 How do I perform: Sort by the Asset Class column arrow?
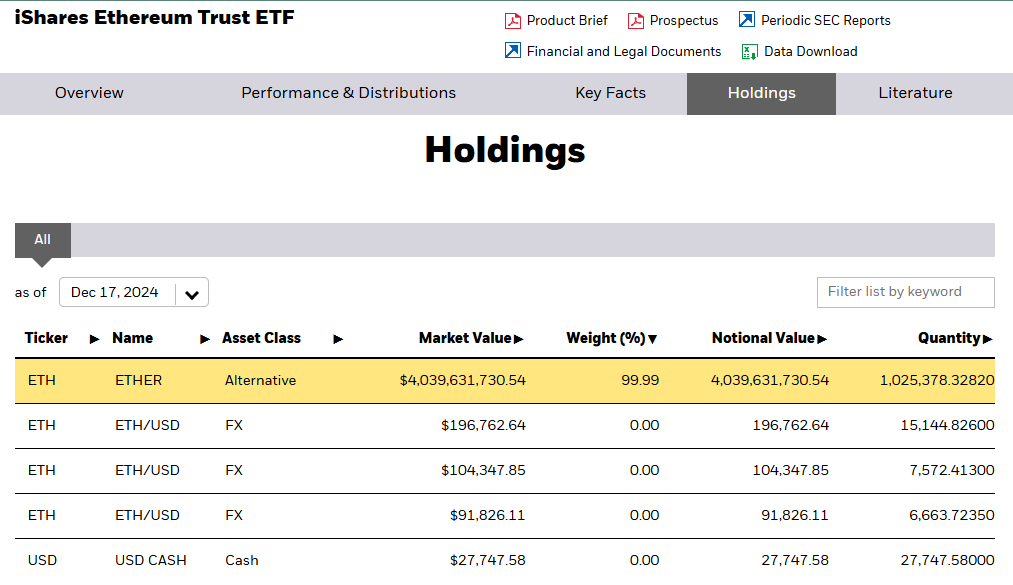pyautogui.click(x=338, y=339)
